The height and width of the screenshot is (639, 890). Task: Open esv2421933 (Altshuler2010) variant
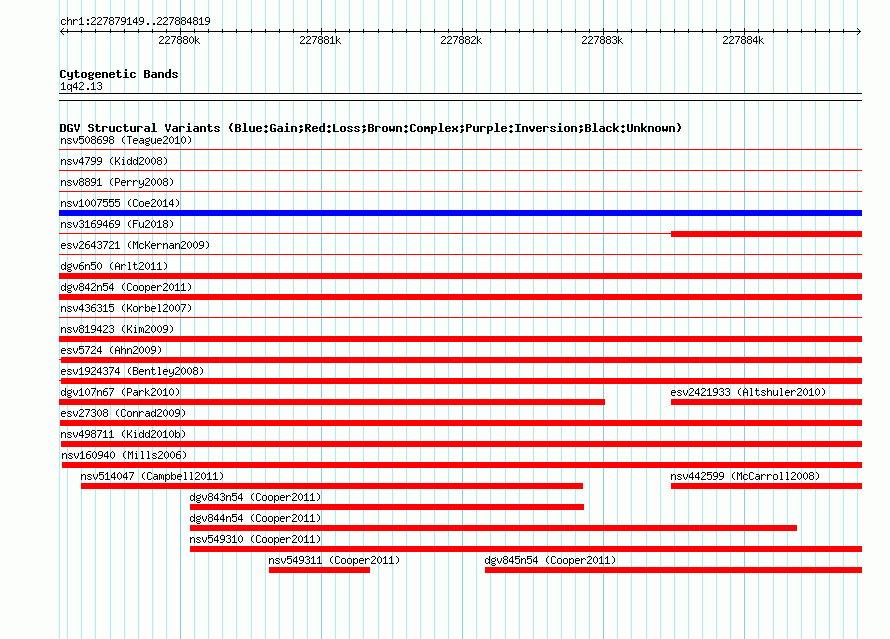[x=748, y=392]
